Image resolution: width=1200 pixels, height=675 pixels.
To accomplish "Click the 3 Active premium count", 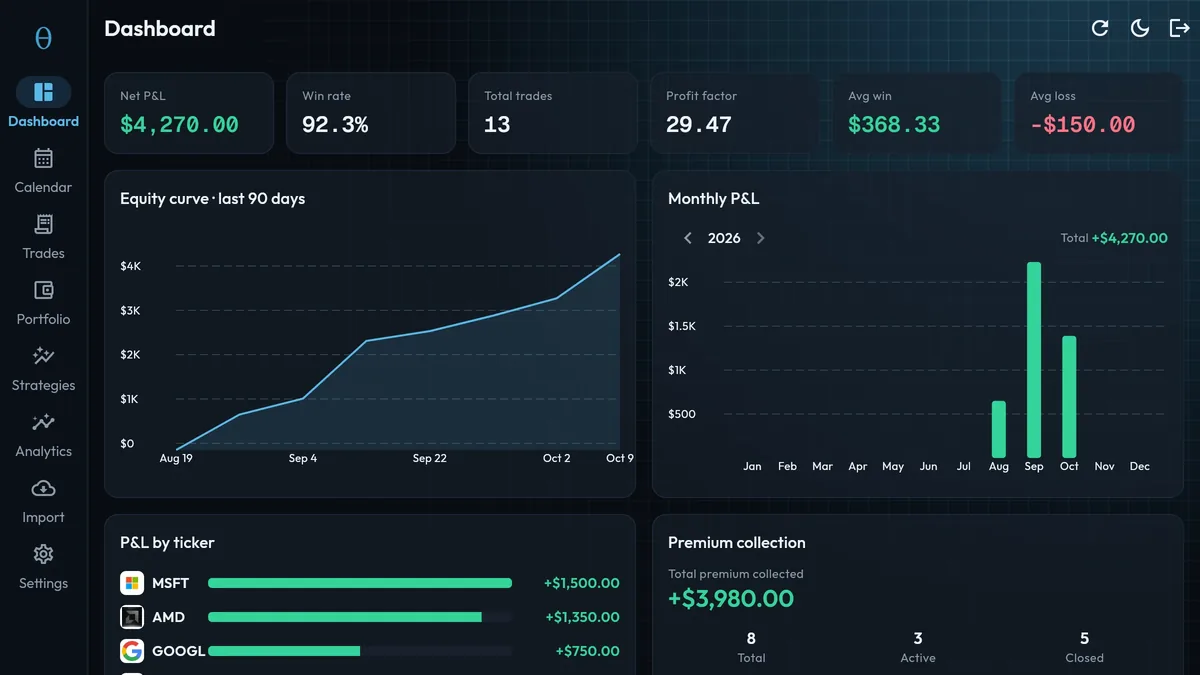I will click(918, 638).
